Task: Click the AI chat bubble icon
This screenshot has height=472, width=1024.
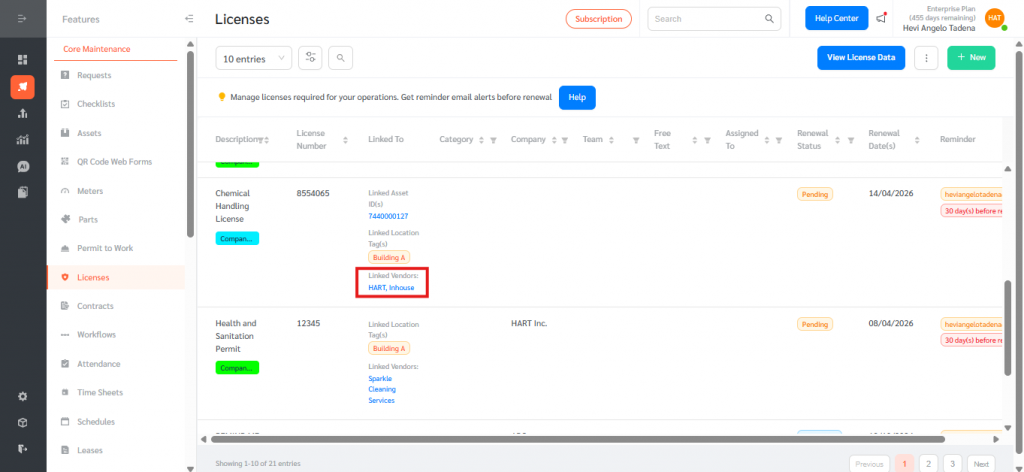Action: tap(22, 166)
